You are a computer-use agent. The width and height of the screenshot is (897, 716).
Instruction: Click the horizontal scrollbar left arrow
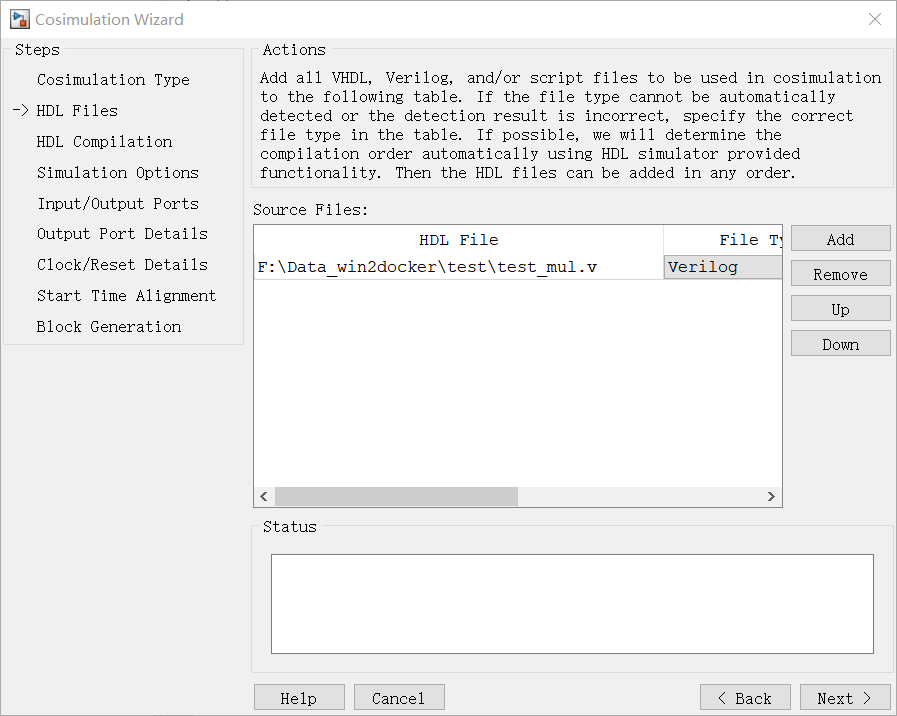[x=264, y=496]
